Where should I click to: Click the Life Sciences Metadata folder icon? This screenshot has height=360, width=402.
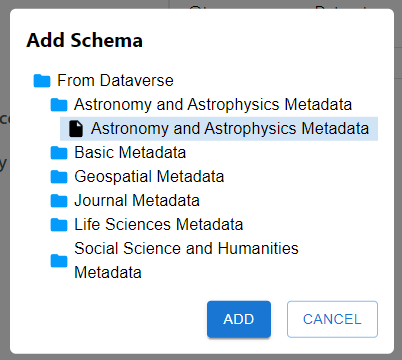[x=59, y=225]
